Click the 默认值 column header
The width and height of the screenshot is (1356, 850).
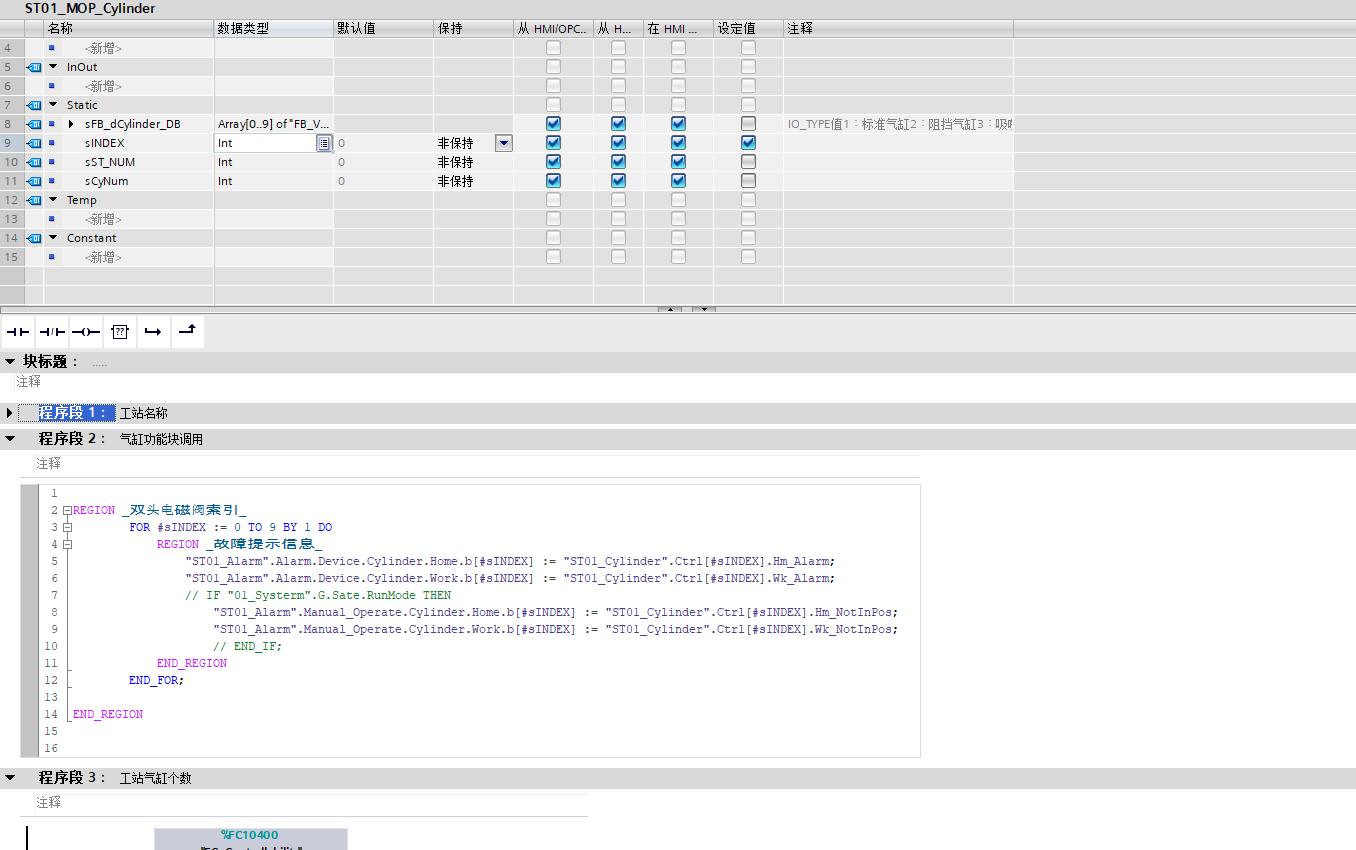pyautogui.click(x=383, y=29)
